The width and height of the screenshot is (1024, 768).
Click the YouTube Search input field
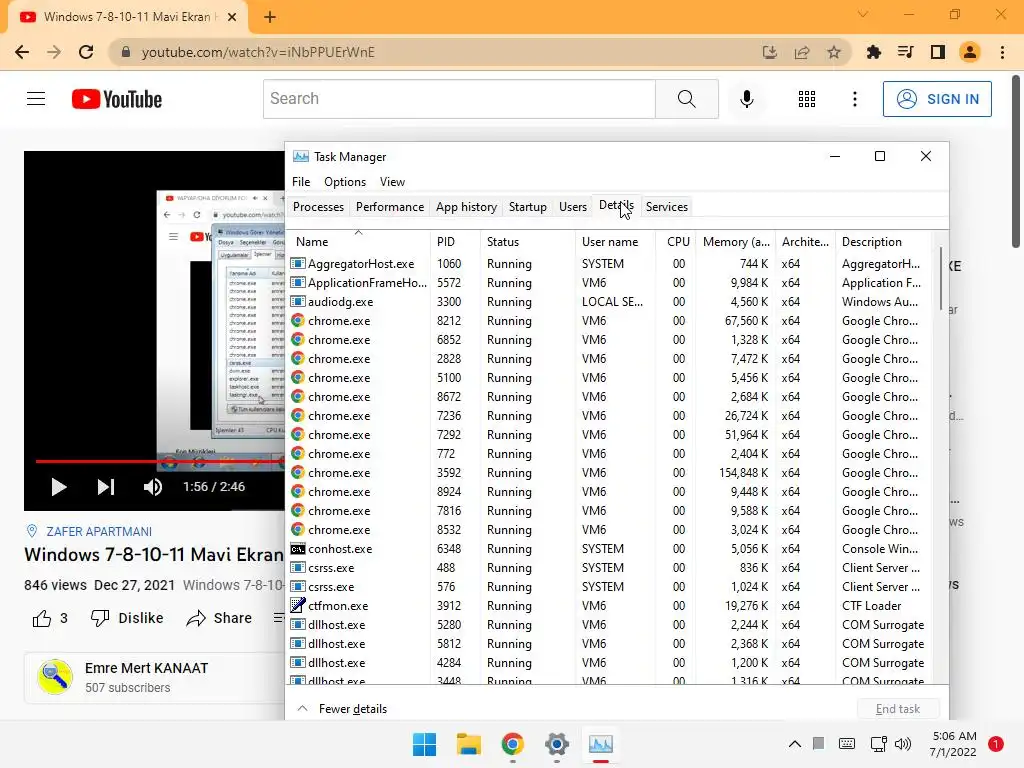459,99
